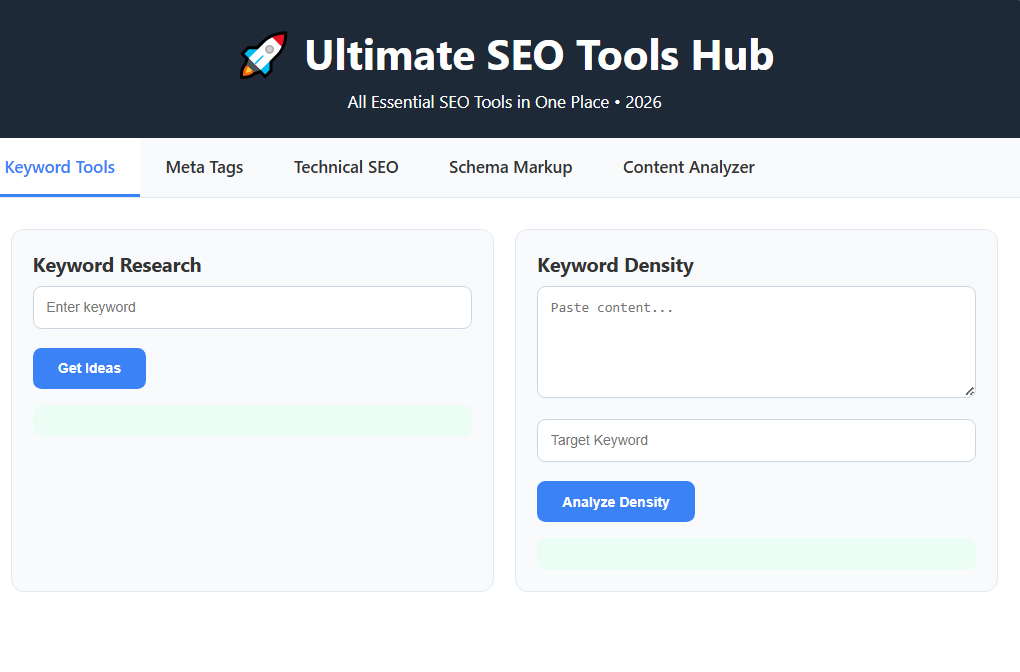Click the green results box under Analyze Density
The image size is (1020, 672).
tap(757, 554)
